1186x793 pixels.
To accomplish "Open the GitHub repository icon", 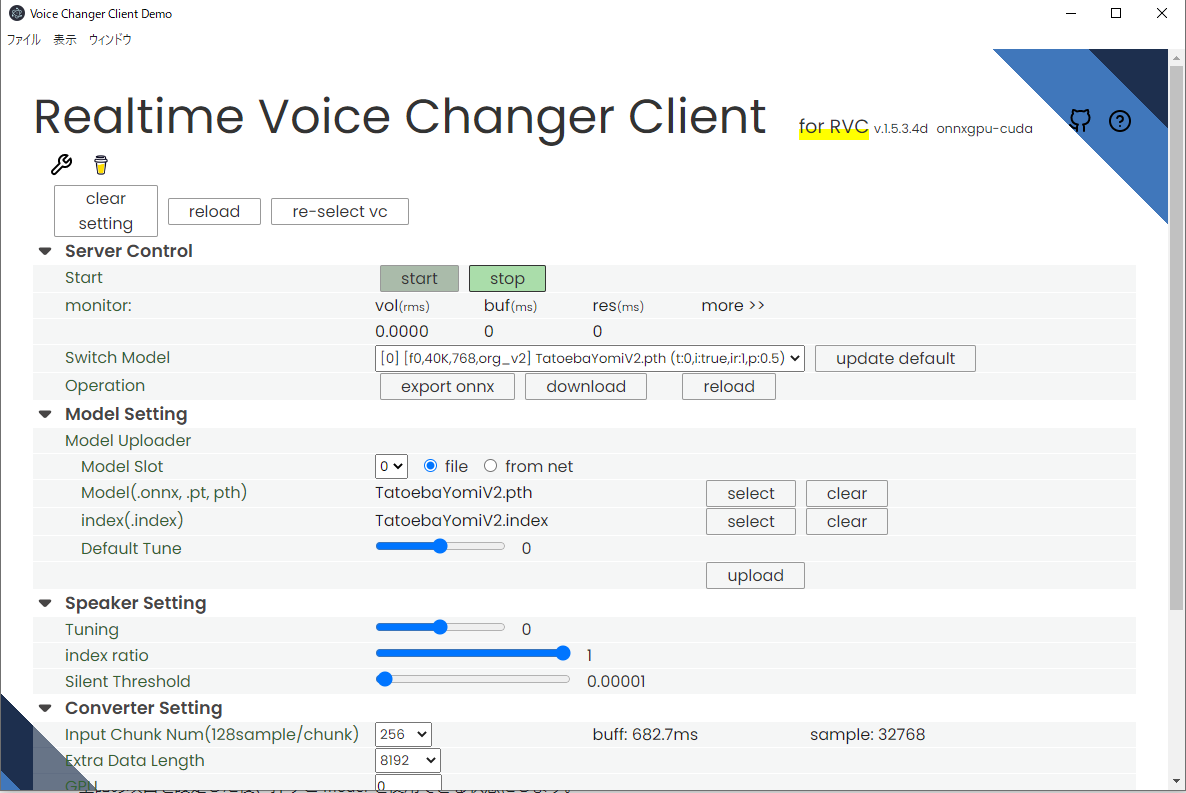I will coord(1080,120).
